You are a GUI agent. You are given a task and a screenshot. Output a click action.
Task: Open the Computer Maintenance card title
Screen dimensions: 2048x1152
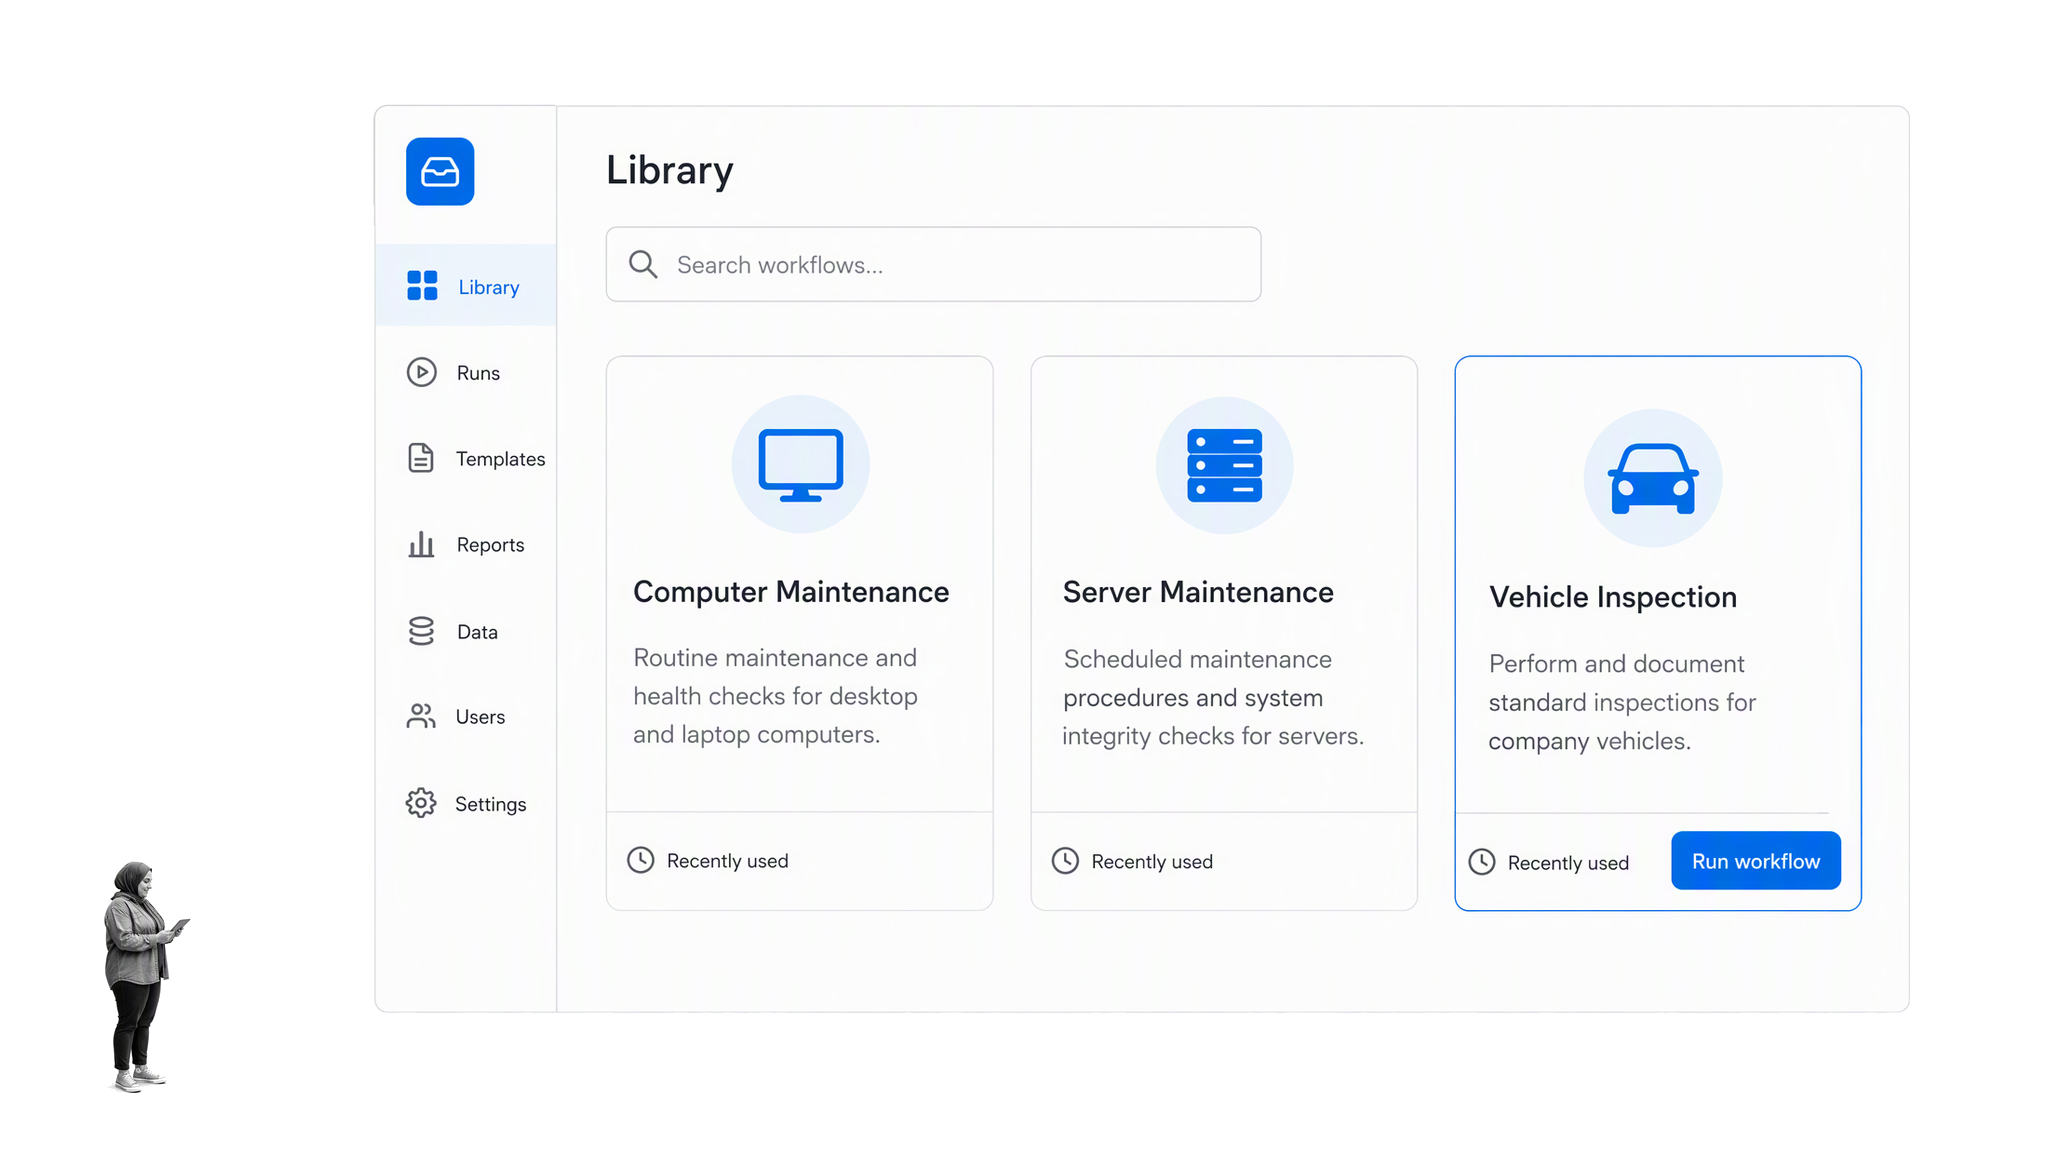click(x=791, y=592)
